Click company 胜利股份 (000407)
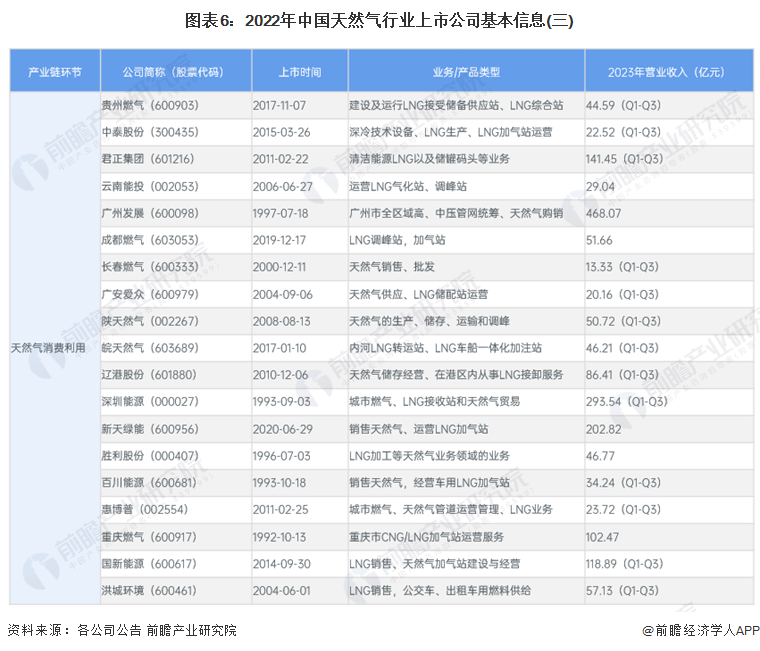 [150, 456]
